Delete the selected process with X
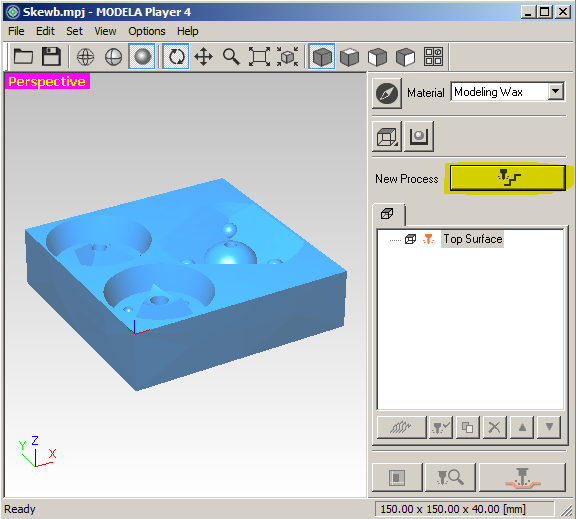Viewport: 576px width, 519px height. click(495, 428)
